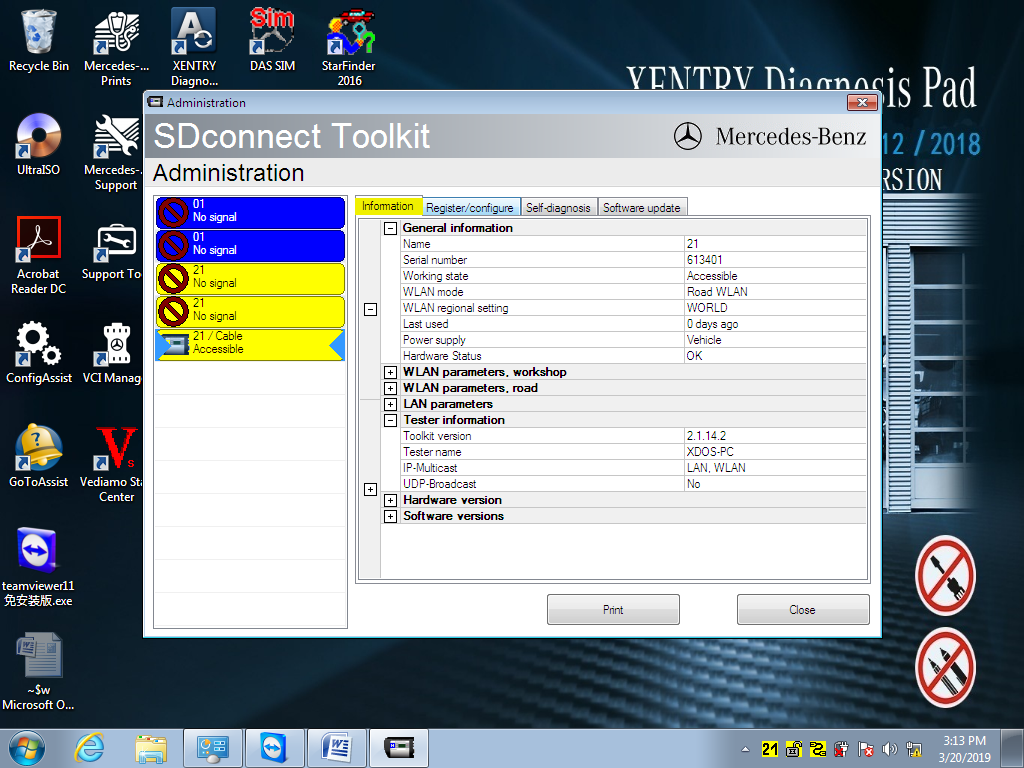Switch to TeamViewer on the taskbar
Viewport: 1024px width, 768px height.
coord(274,748)
